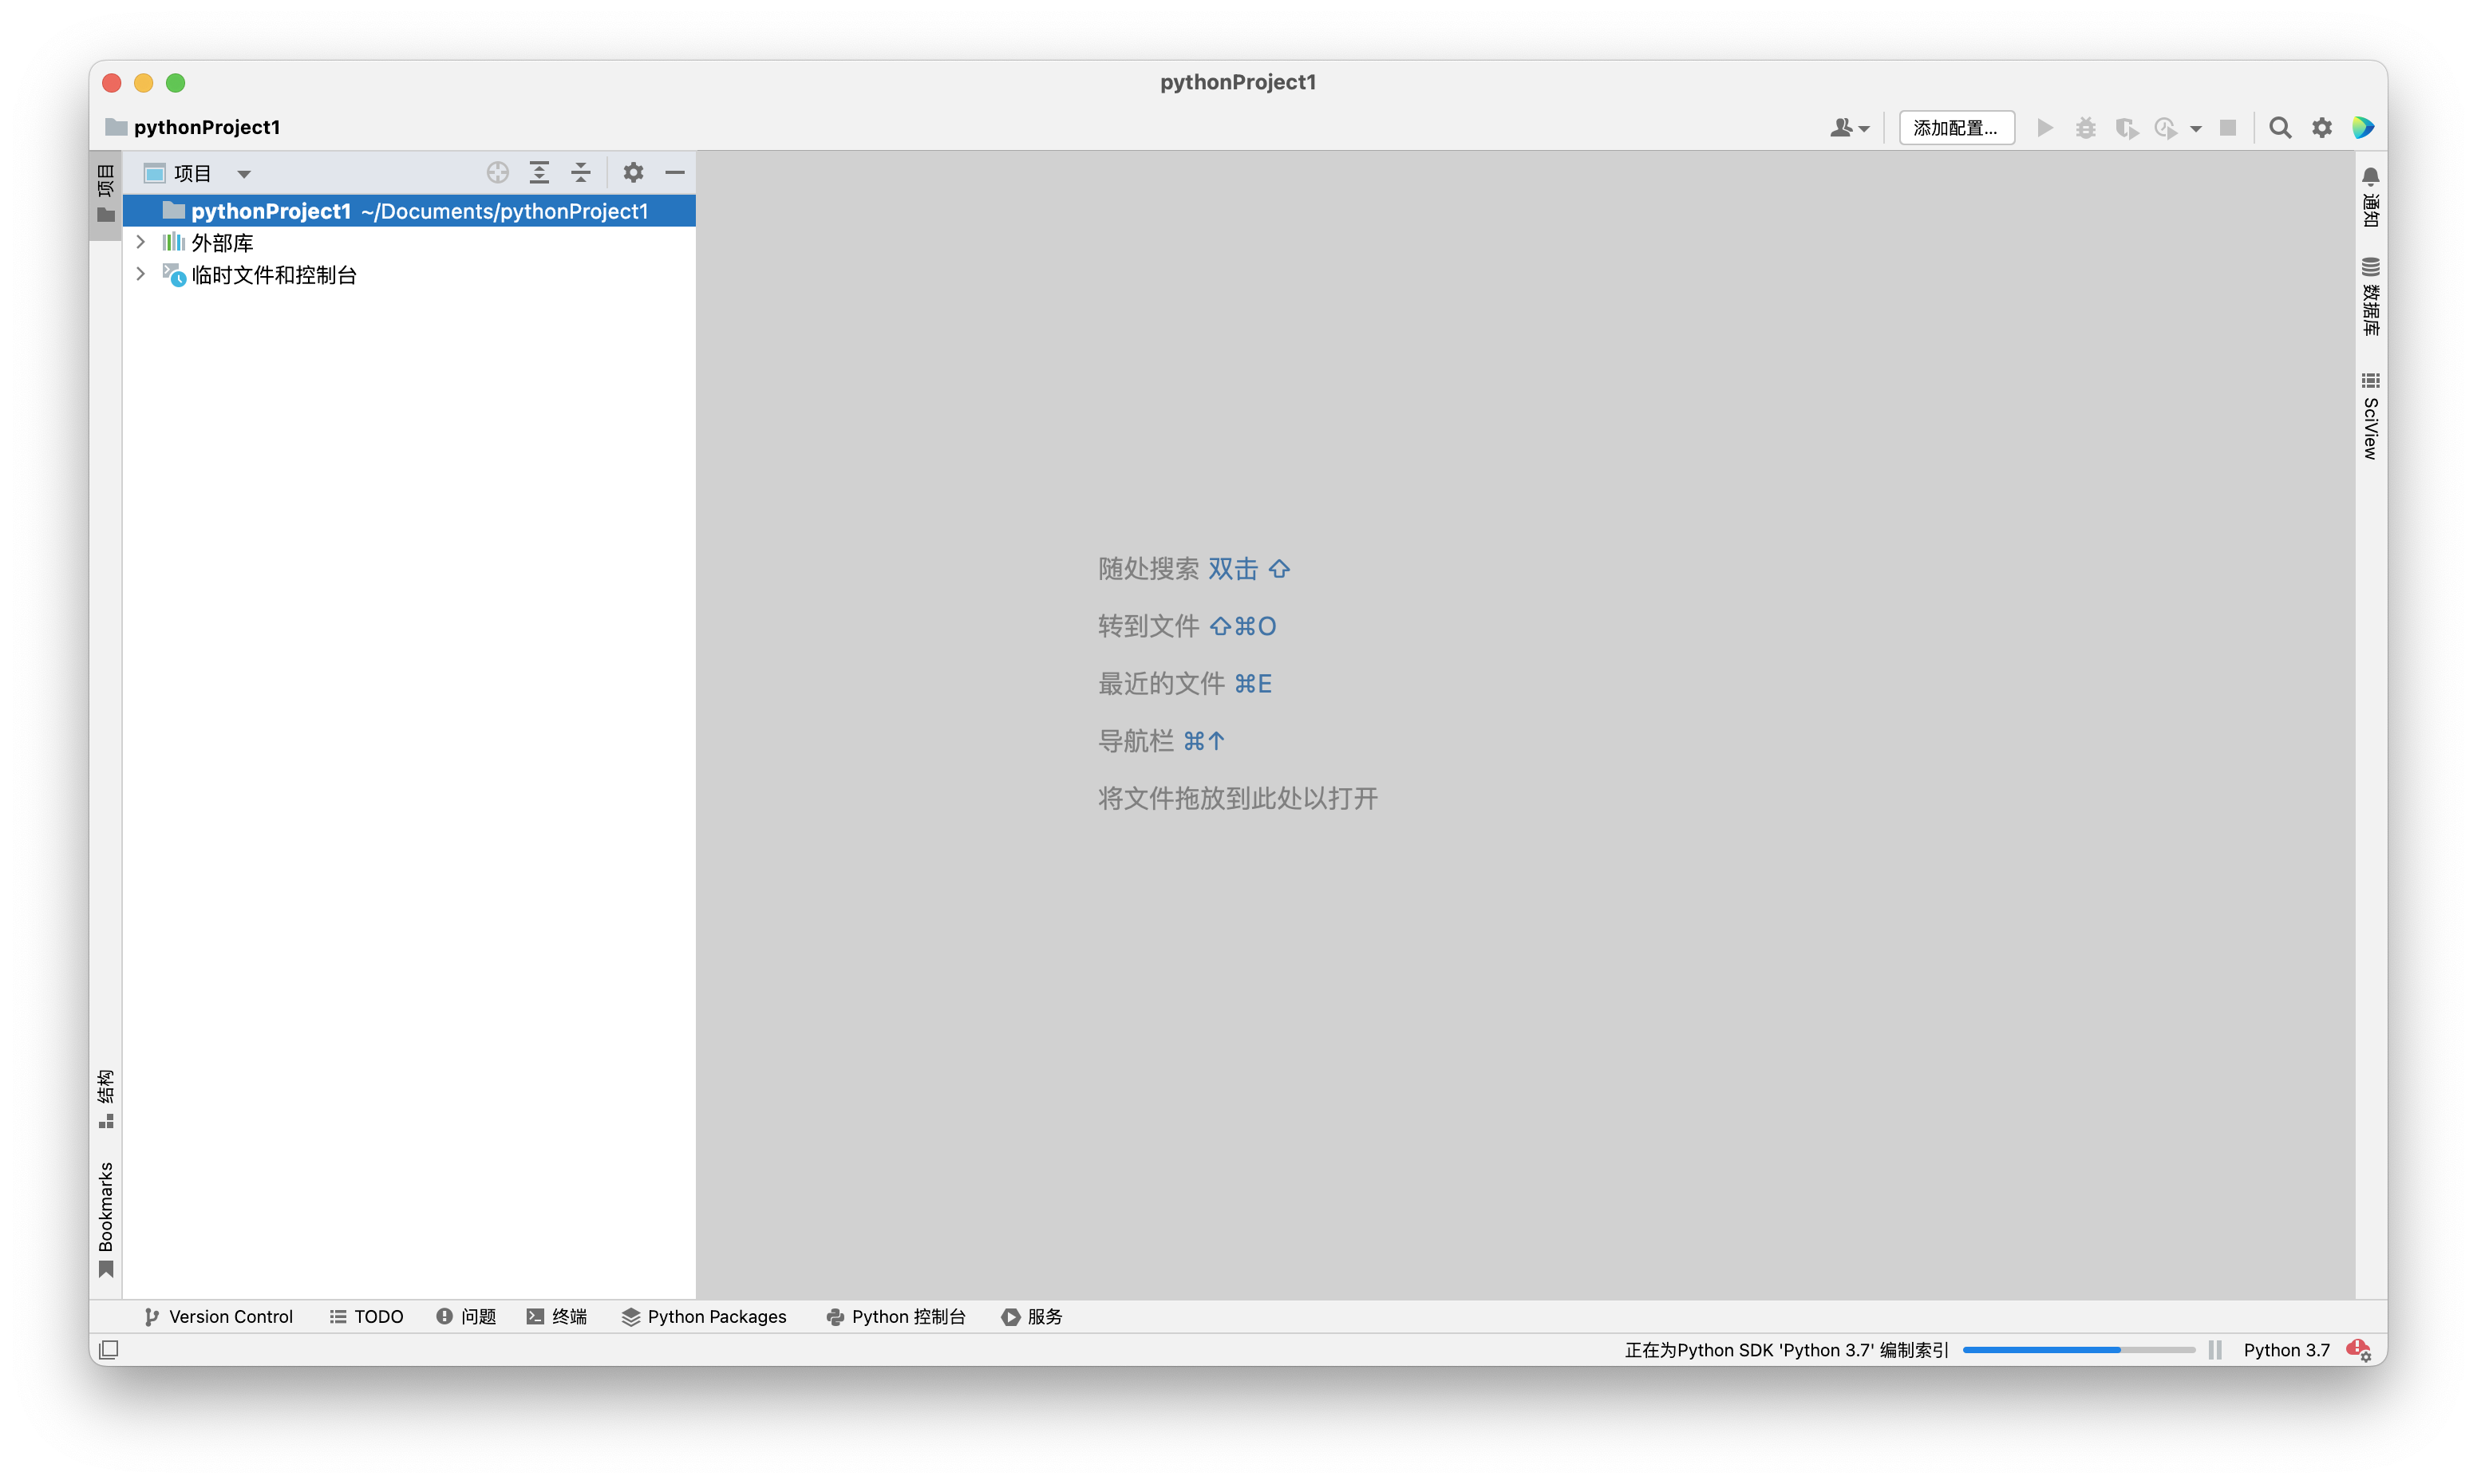Click the 添加配置 button
This screenshot has width=2477, height=1484.
[x=1956, y=128]
